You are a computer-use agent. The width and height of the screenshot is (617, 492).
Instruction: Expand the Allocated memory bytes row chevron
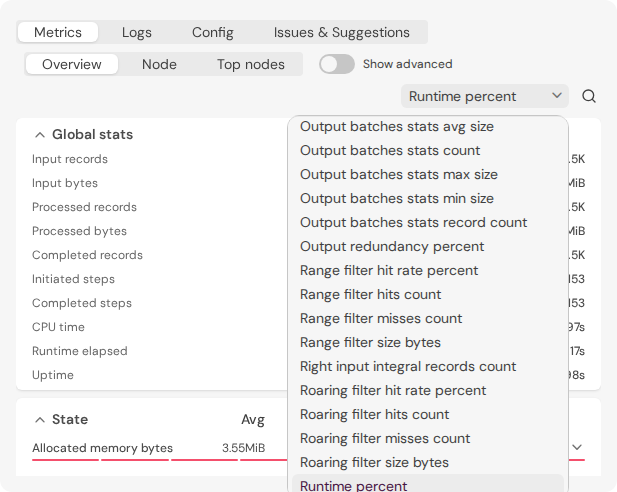pyautogui.click(x=577, y=448)
